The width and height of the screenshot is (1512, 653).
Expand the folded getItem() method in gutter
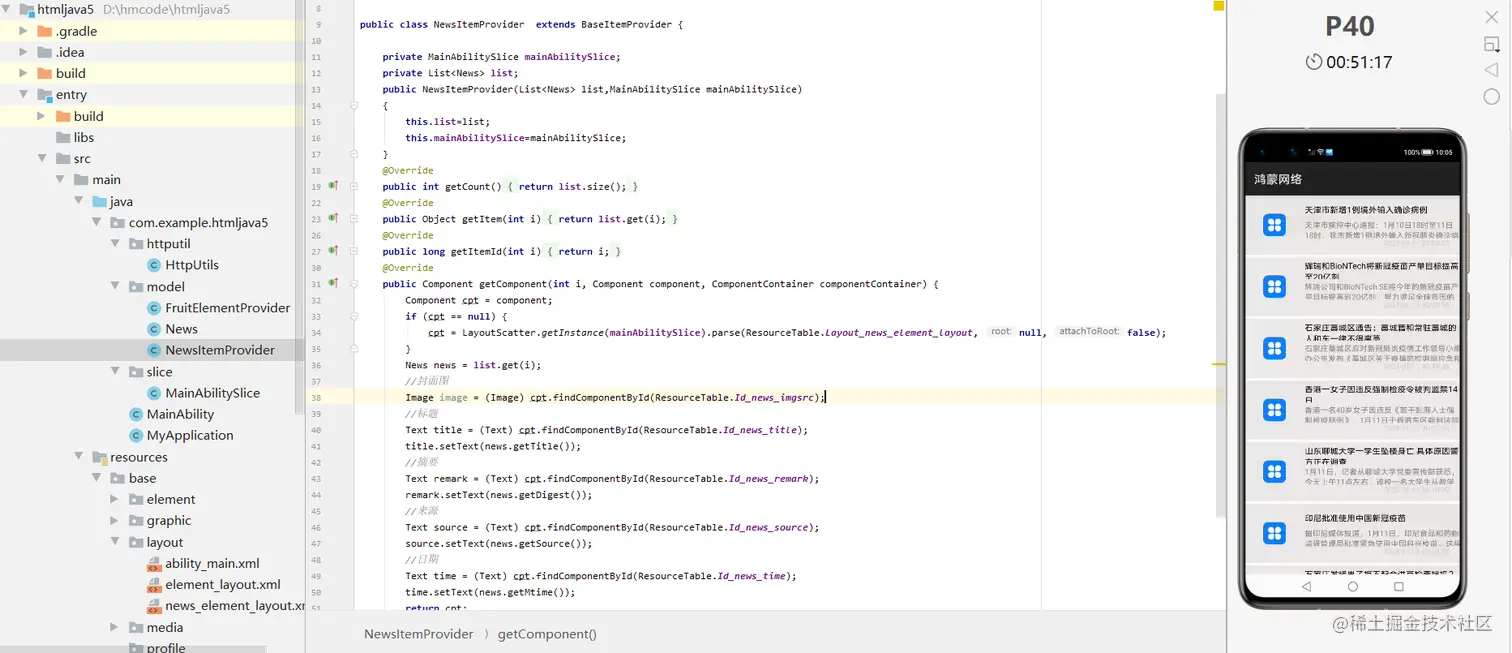(353, 218)
